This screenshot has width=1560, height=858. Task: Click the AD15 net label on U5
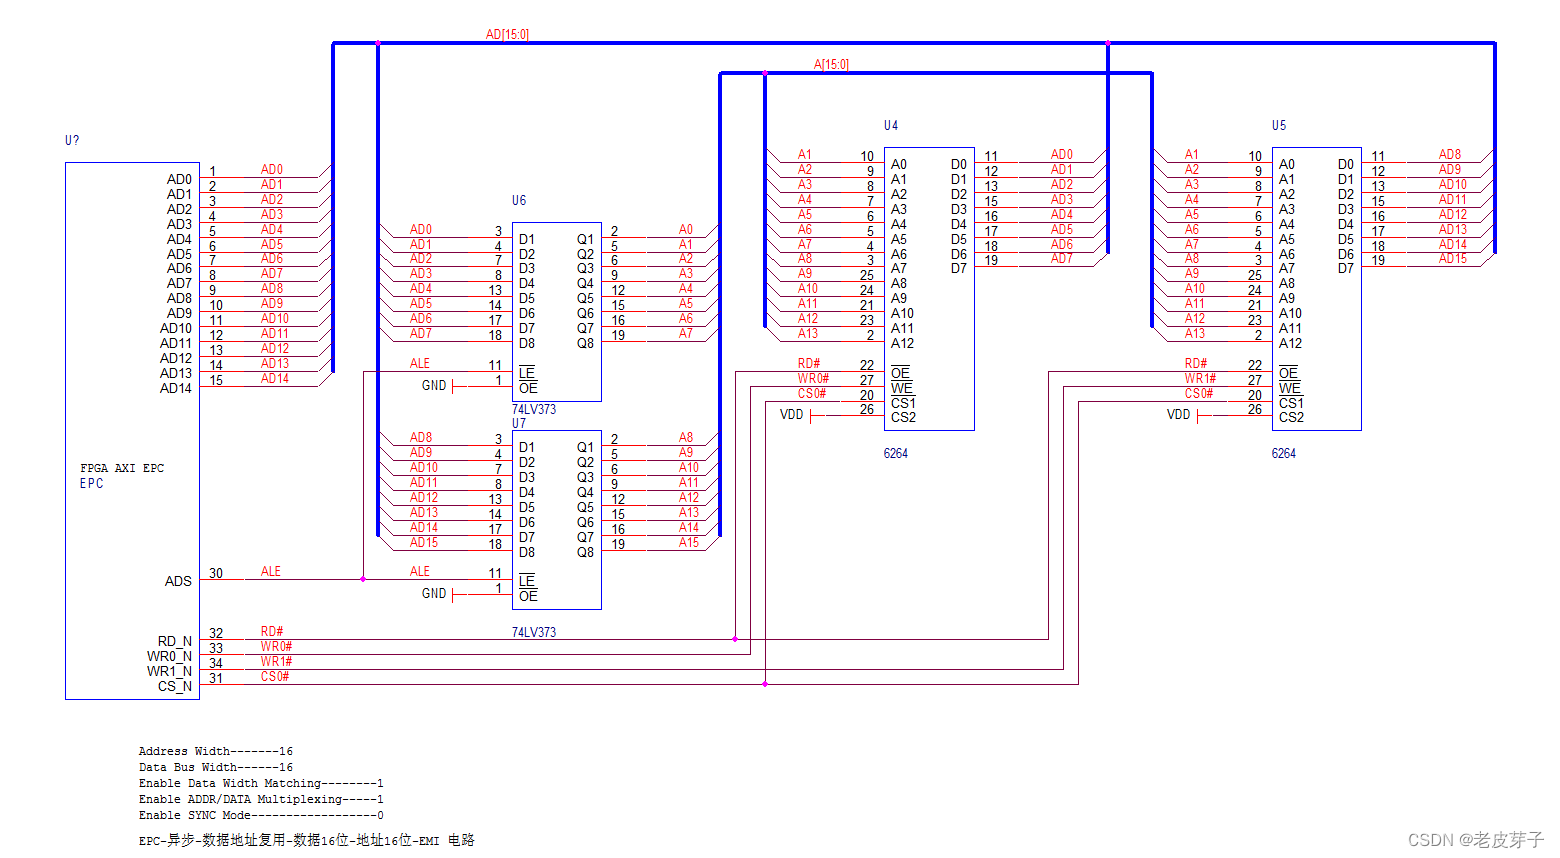click(1453, 258)
